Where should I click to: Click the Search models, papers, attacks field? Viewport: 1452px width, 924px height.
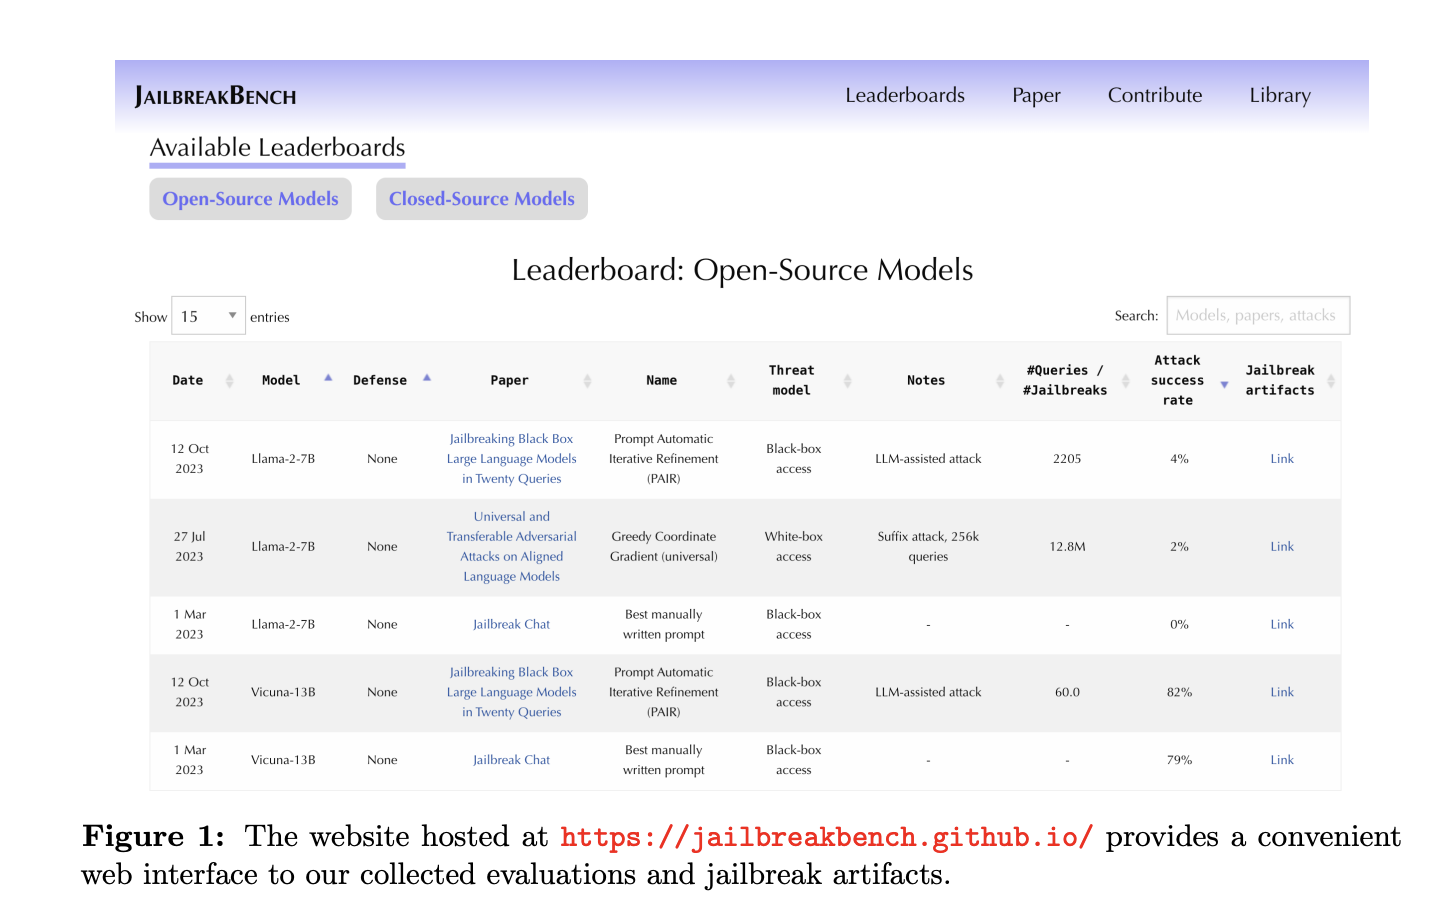1258,315
